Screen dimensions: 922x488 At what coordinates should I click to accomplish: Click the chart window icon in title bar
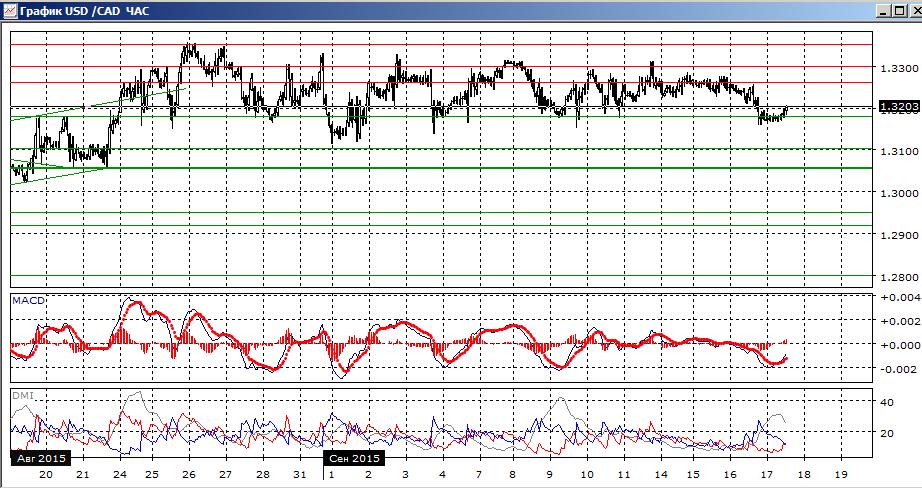click(x=9, y=10)
